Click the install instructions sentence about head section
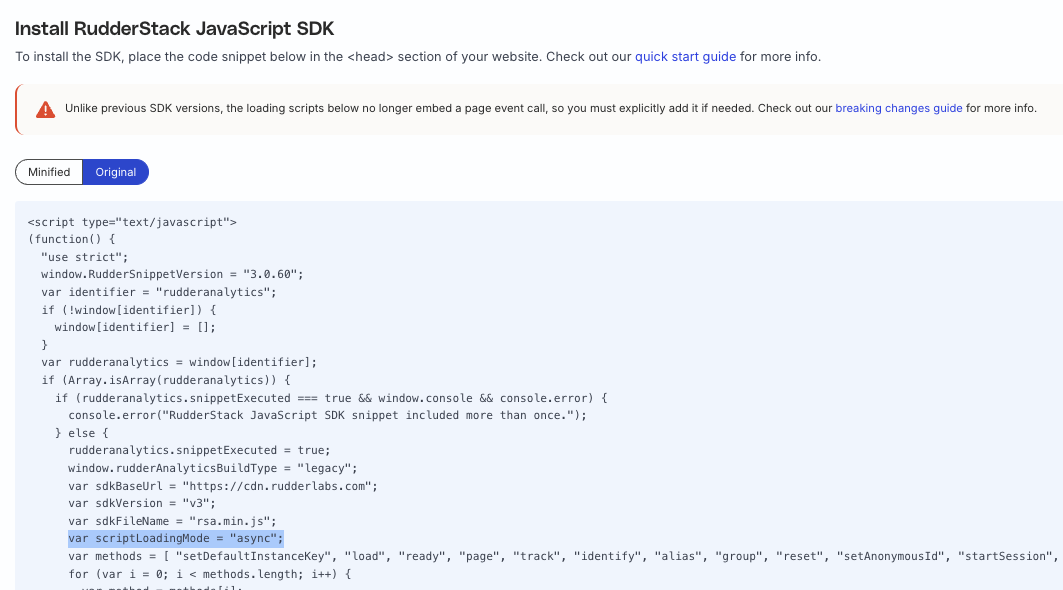 click(418, 56)
